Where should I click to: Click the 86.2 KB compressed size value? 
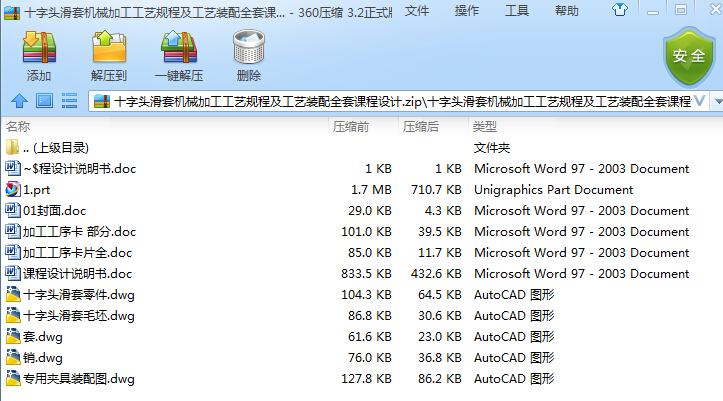coord(440,378)
